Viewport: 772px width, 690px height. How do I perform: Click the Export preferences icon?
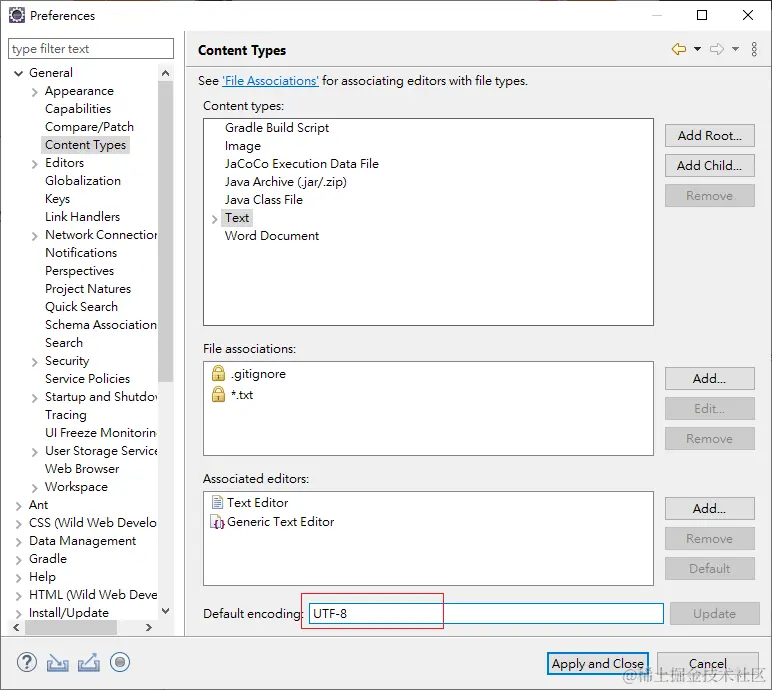point(89,663)
